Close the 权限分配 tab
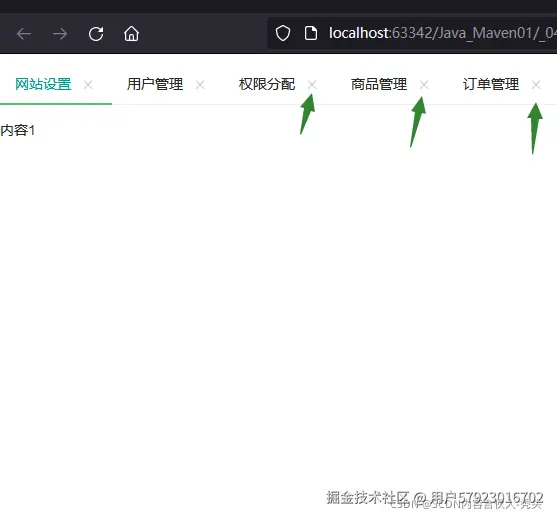Image resolution: width=557 pixels, height=519 pixels. pos(312,85)
